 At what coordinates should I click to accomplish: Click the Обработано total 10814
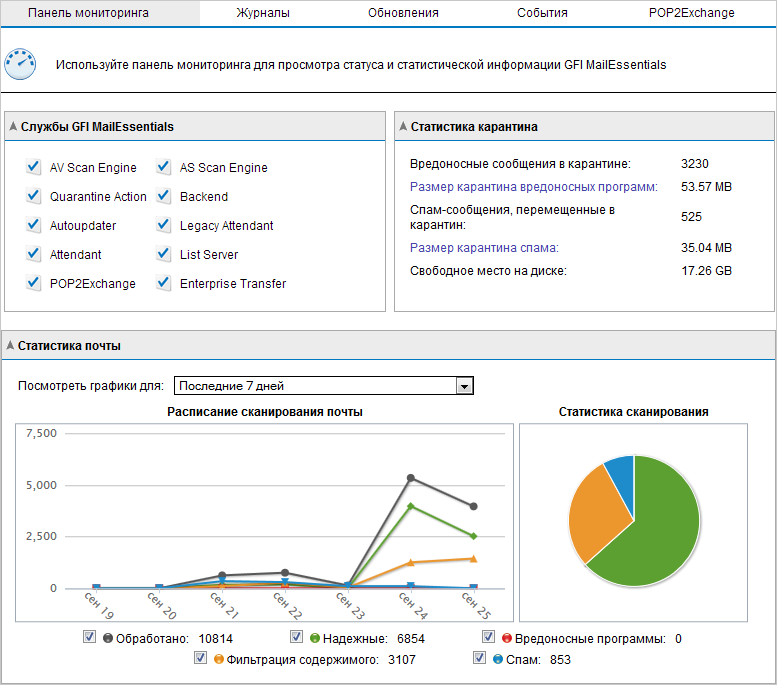click(216, 638)
